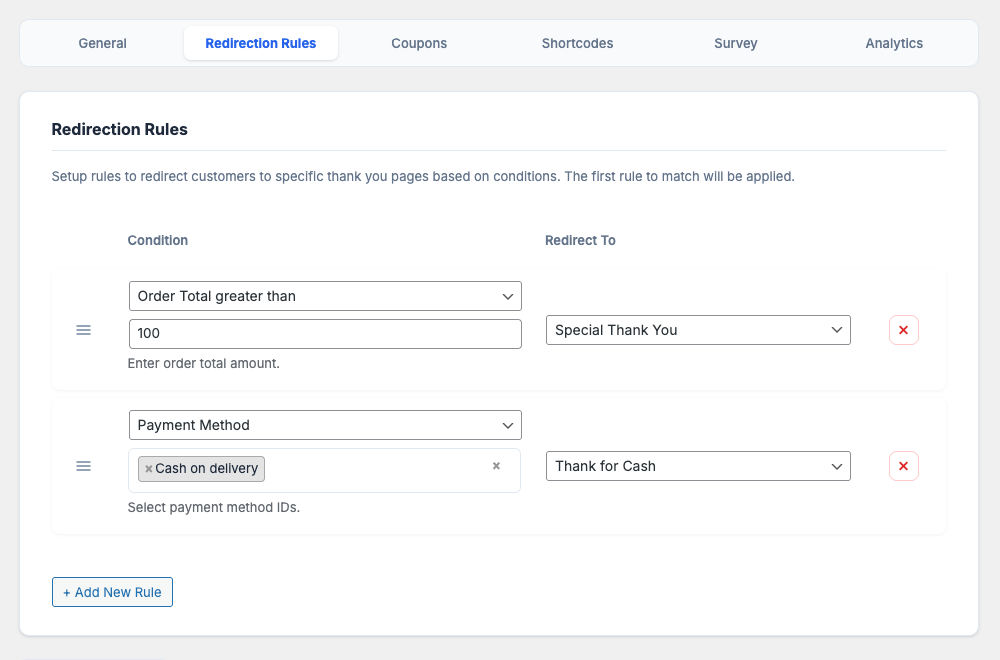
Task: Delete the Order Total redirection rule
Action: 903,330
